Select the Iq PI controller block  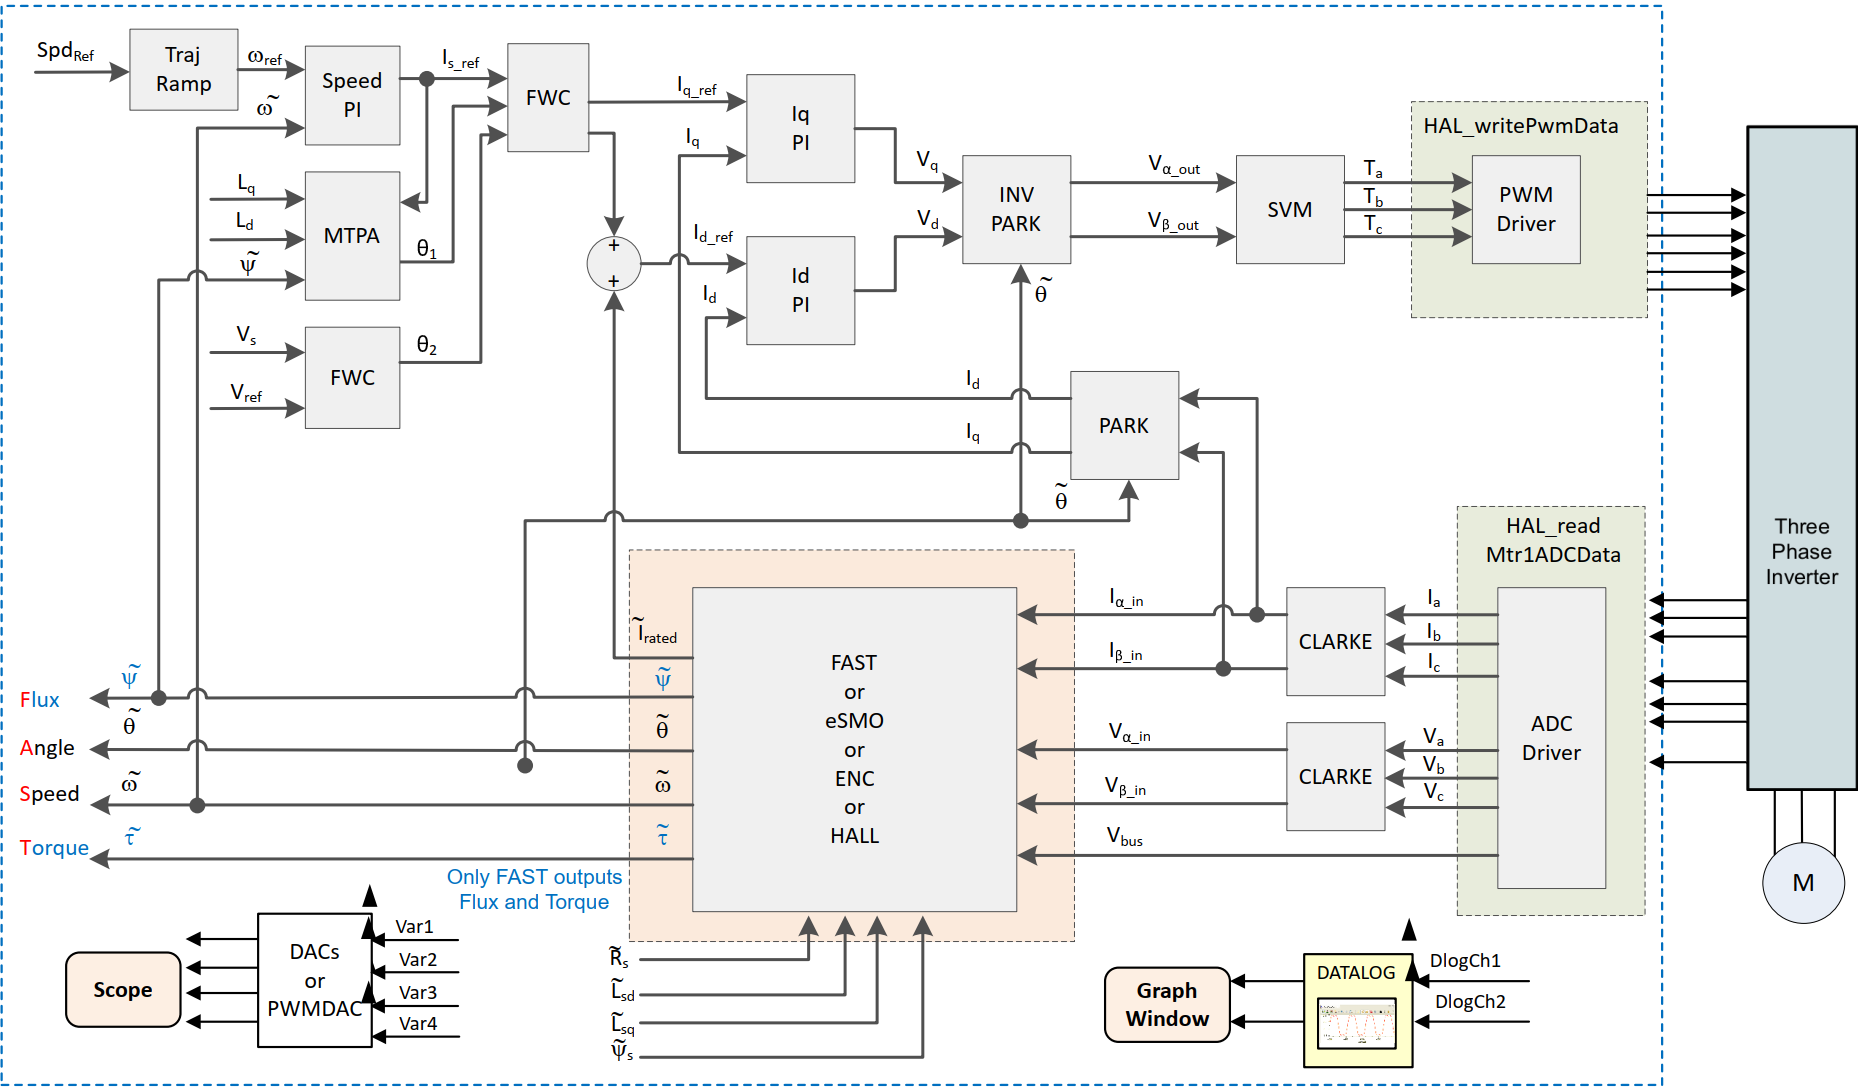[x=800, y=128]
